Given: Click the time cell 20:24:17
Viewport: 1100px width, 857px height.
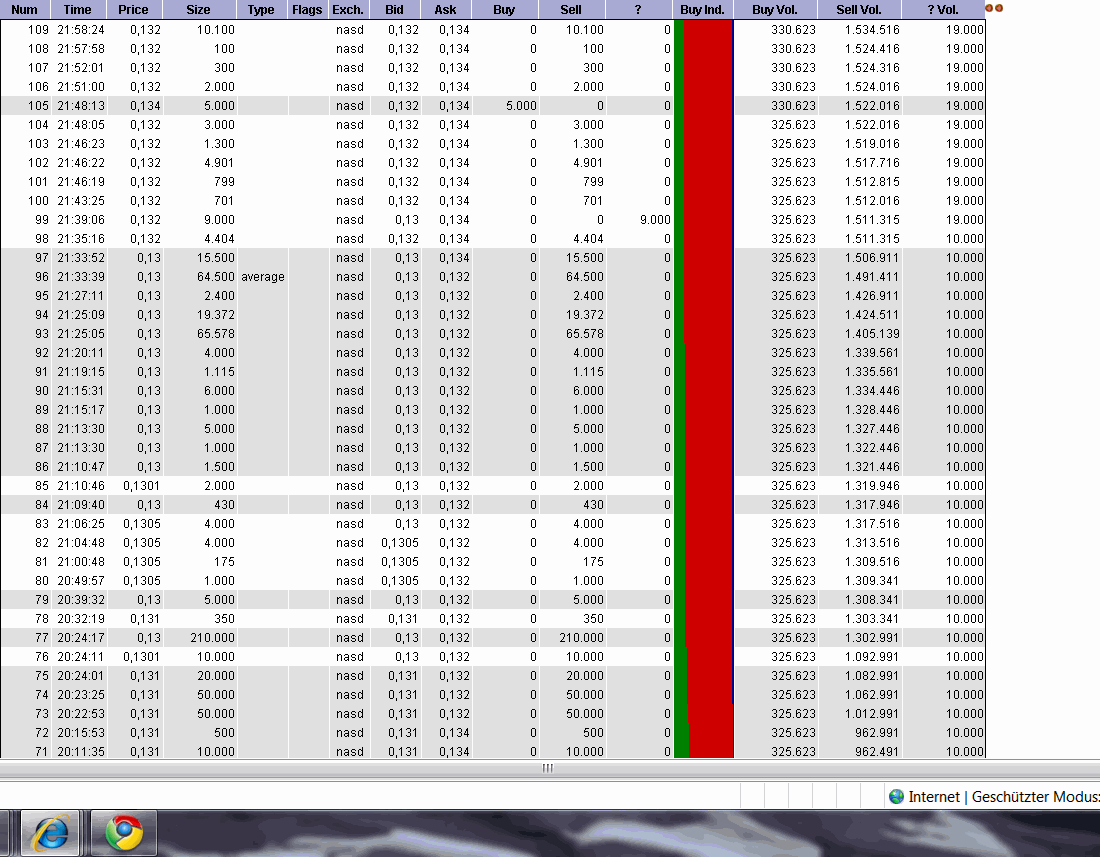Looking at the screenshot, I should point(81,637).
